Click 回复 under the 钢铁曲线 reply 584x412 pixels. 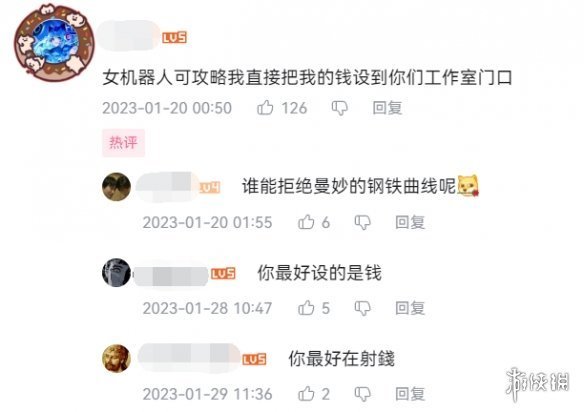(410, 222)
